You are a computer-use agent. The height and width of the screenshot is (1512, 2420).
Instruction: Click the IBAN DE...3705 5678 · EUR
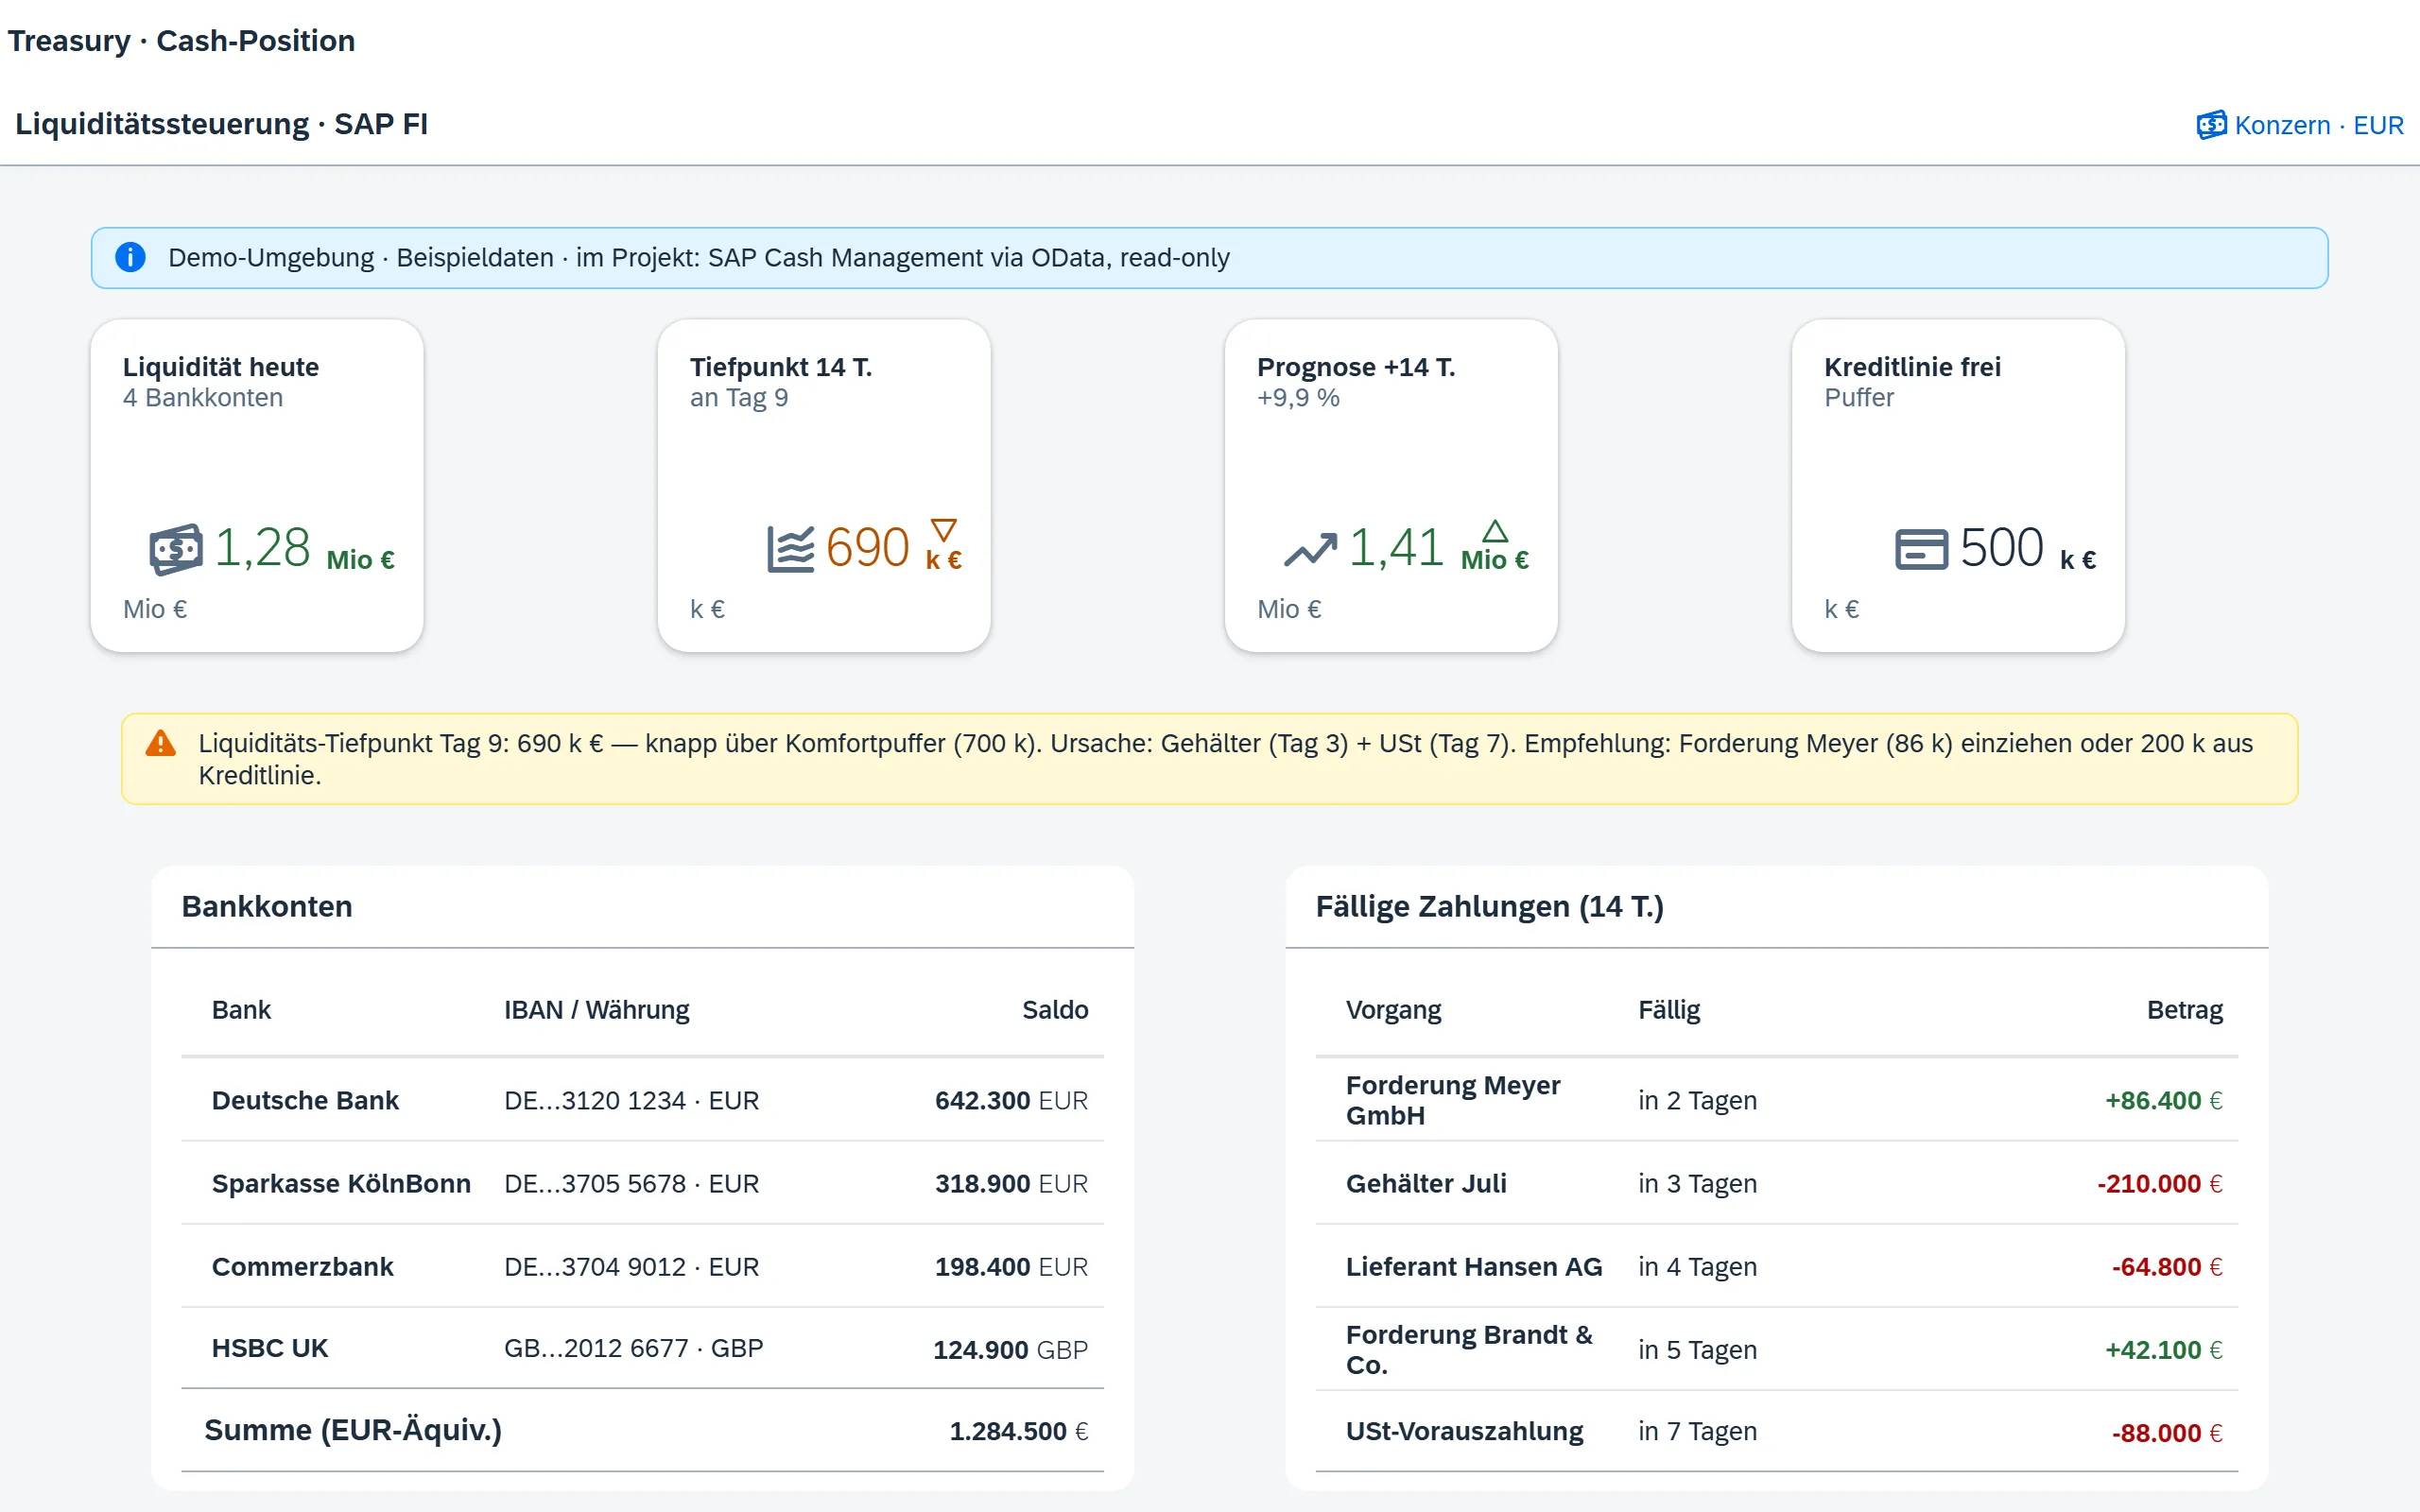[x=632, y=1183]
